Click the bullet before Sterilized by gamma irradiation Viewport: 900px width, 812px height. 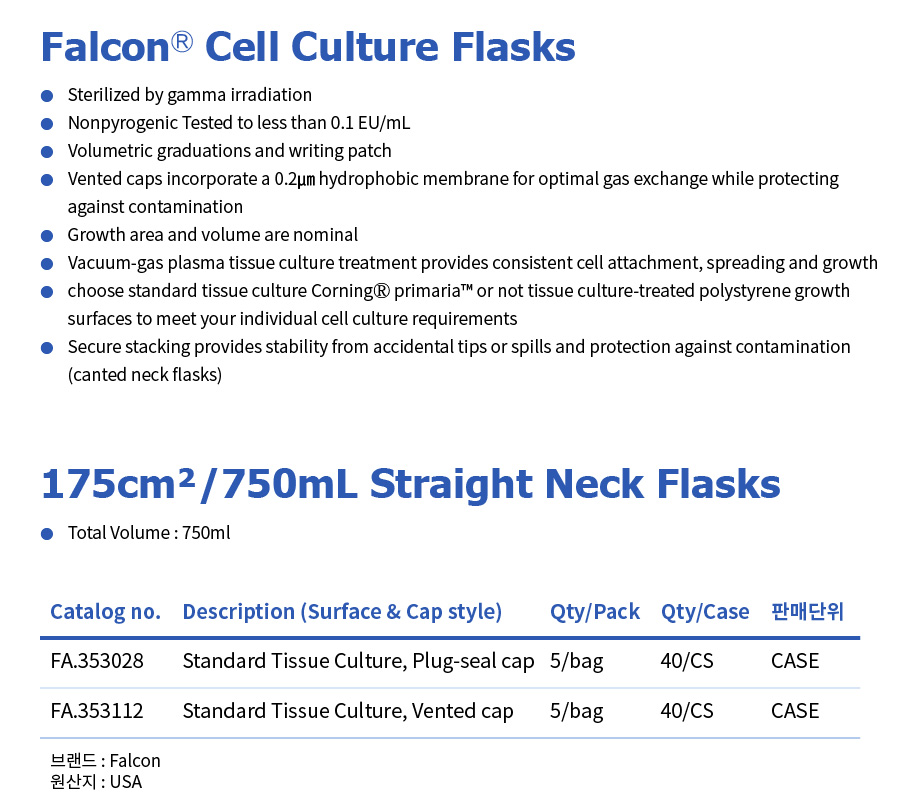click(47, 96)
